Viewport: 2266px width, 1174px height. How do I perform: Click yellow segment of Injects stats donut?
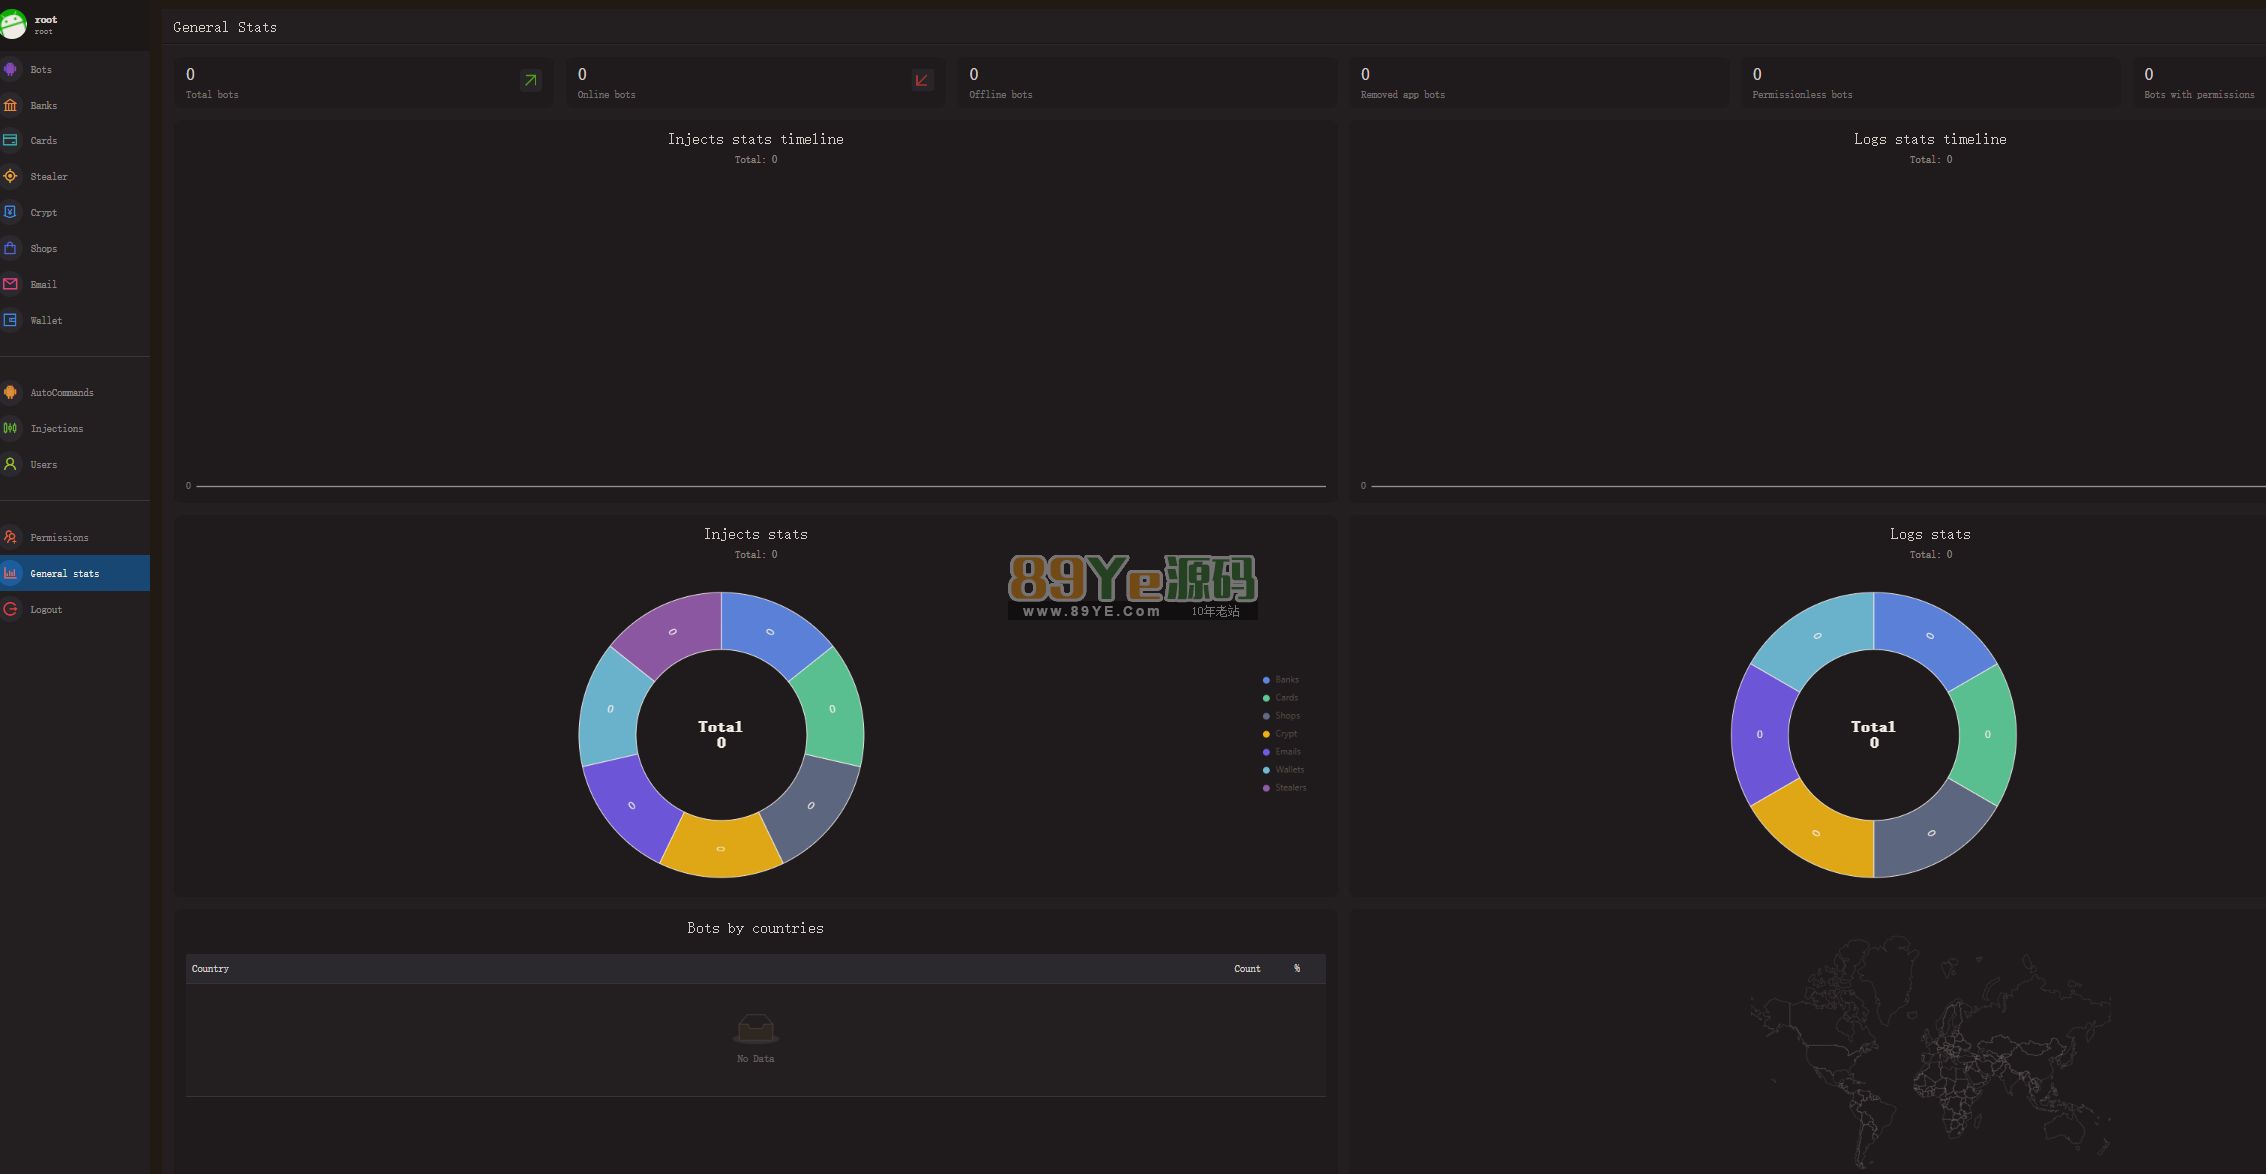coord(721,848)
